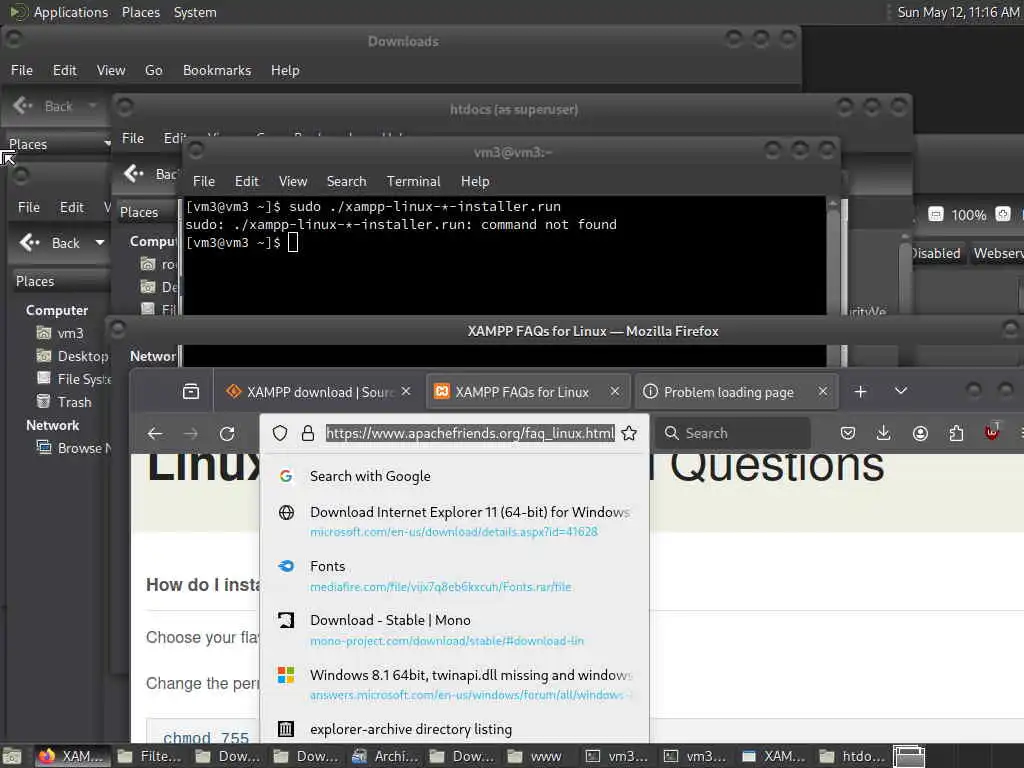Click the padlock site security icon
The width and height of the screenshot is (1024, 768).
(308, 433)
